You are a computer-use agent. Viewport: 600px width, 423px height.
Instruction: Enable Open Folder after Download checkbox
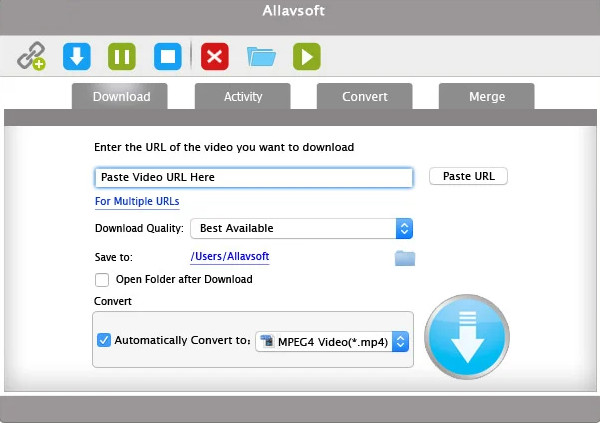coord(102,280)
